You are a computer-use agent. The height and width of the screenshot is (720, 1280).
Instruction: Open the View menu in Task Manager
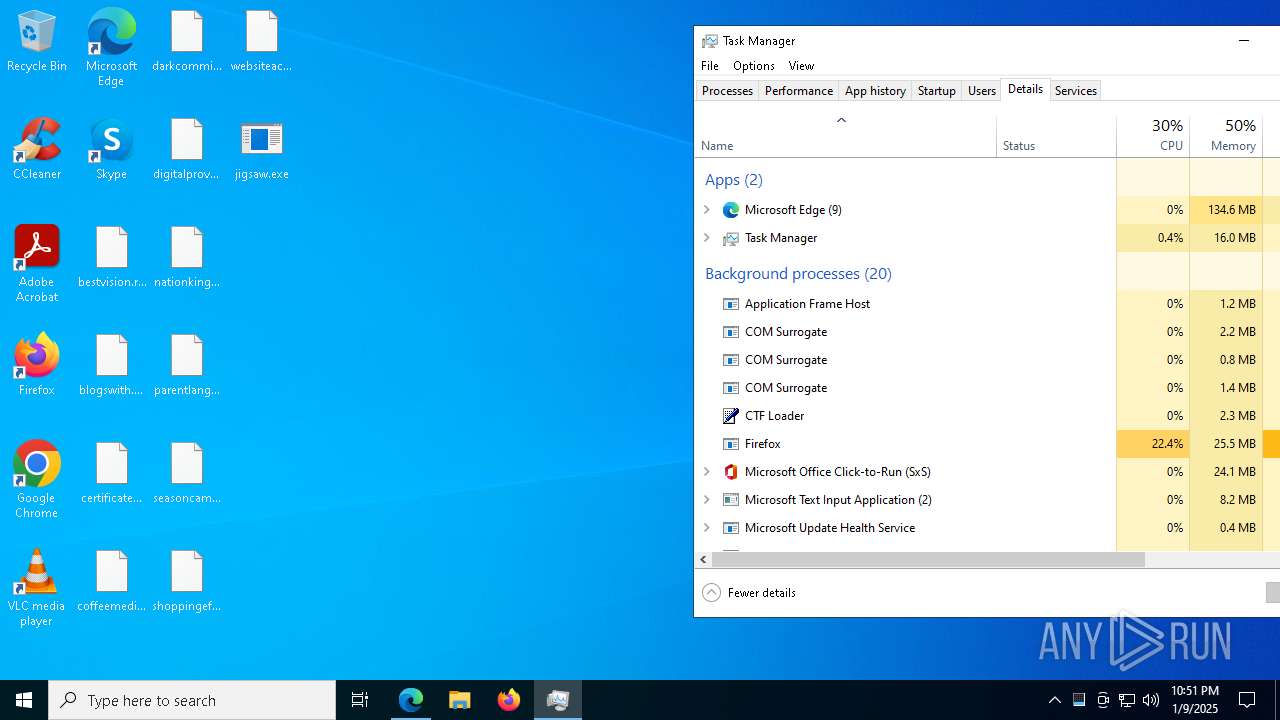pyautogui.click(x=801, y=66)
